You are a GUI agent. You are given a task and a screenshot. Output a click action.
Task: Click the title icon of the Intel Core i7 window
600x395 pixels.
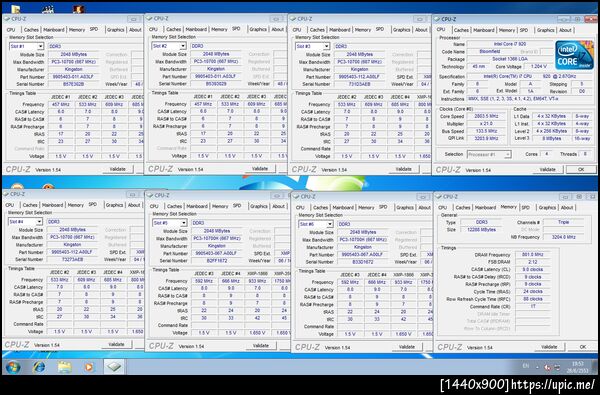pyautogui.click(x=438, y=19)
